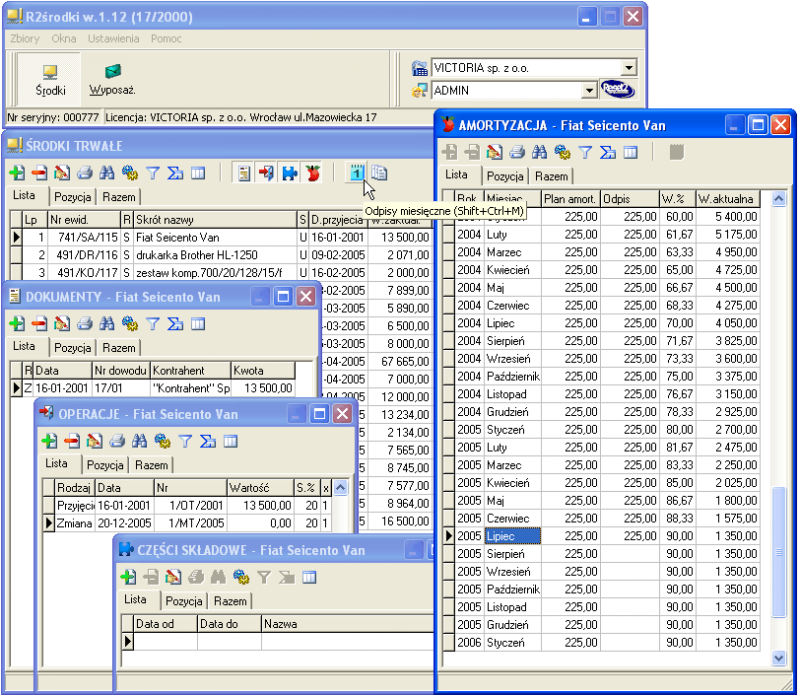Screen dimensions: 800x695
Task: Open the Środki module in main toolbar
Action: pyautogui.click(x=50, y=80)
